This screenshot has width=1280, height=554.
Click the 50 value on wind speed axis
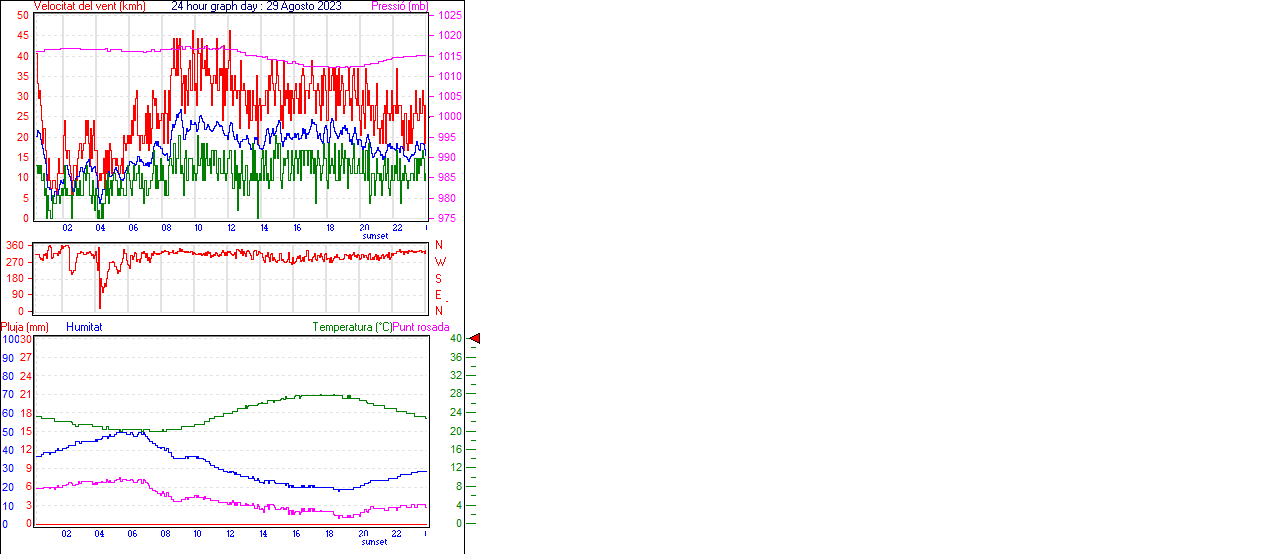[23, 16]
